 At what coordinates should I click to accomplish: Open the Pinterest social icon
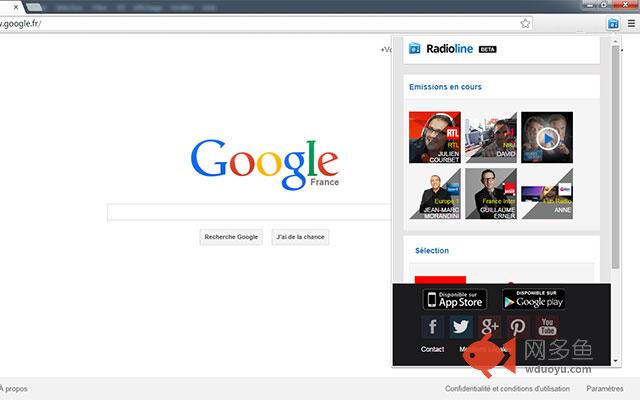pos(518,327)
